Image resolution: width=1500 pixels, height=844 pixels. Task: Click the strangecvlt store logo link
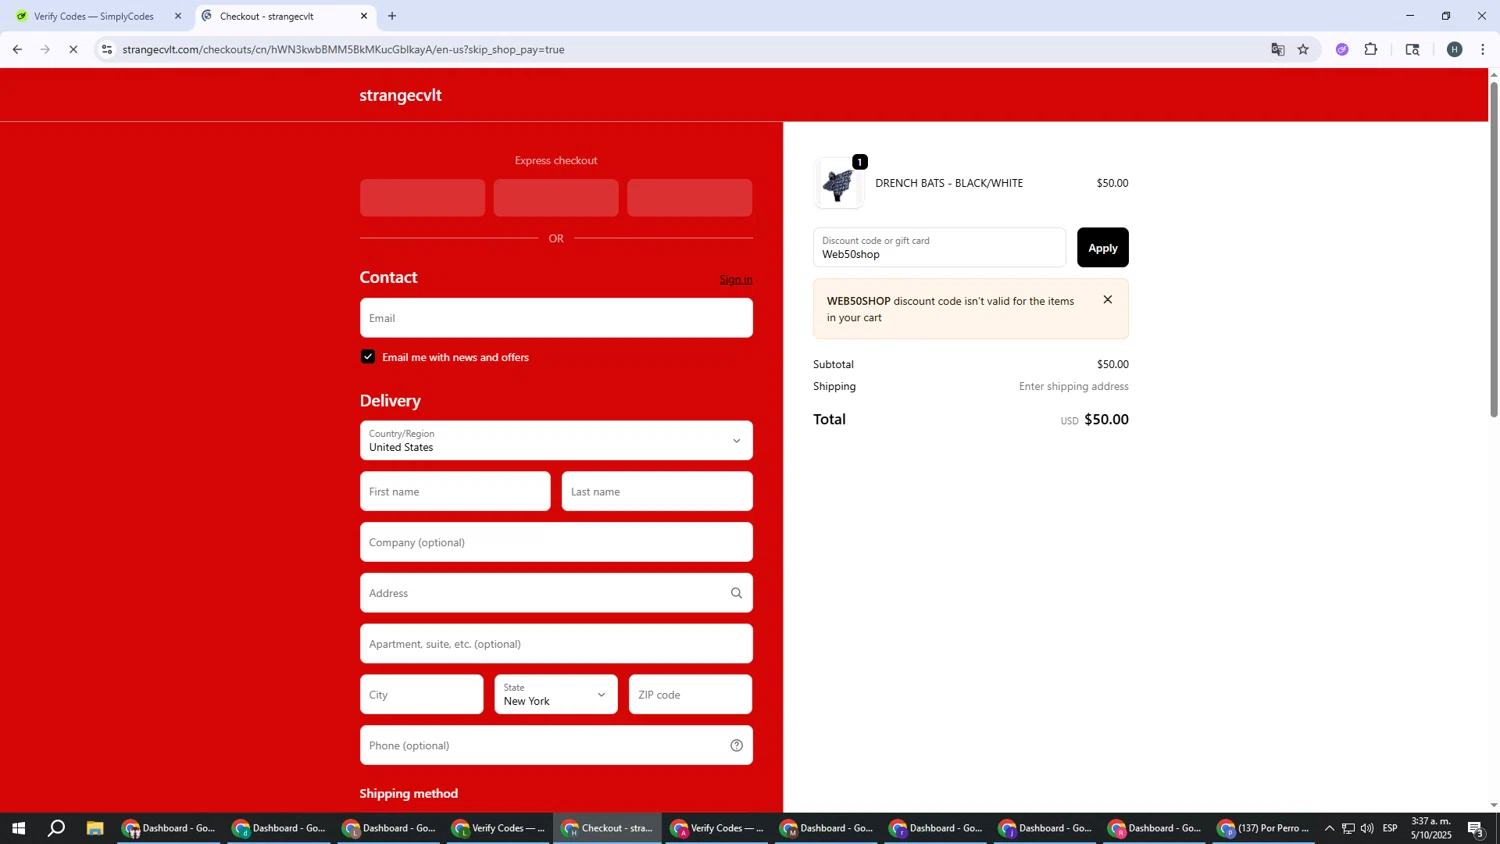(400, 96)
